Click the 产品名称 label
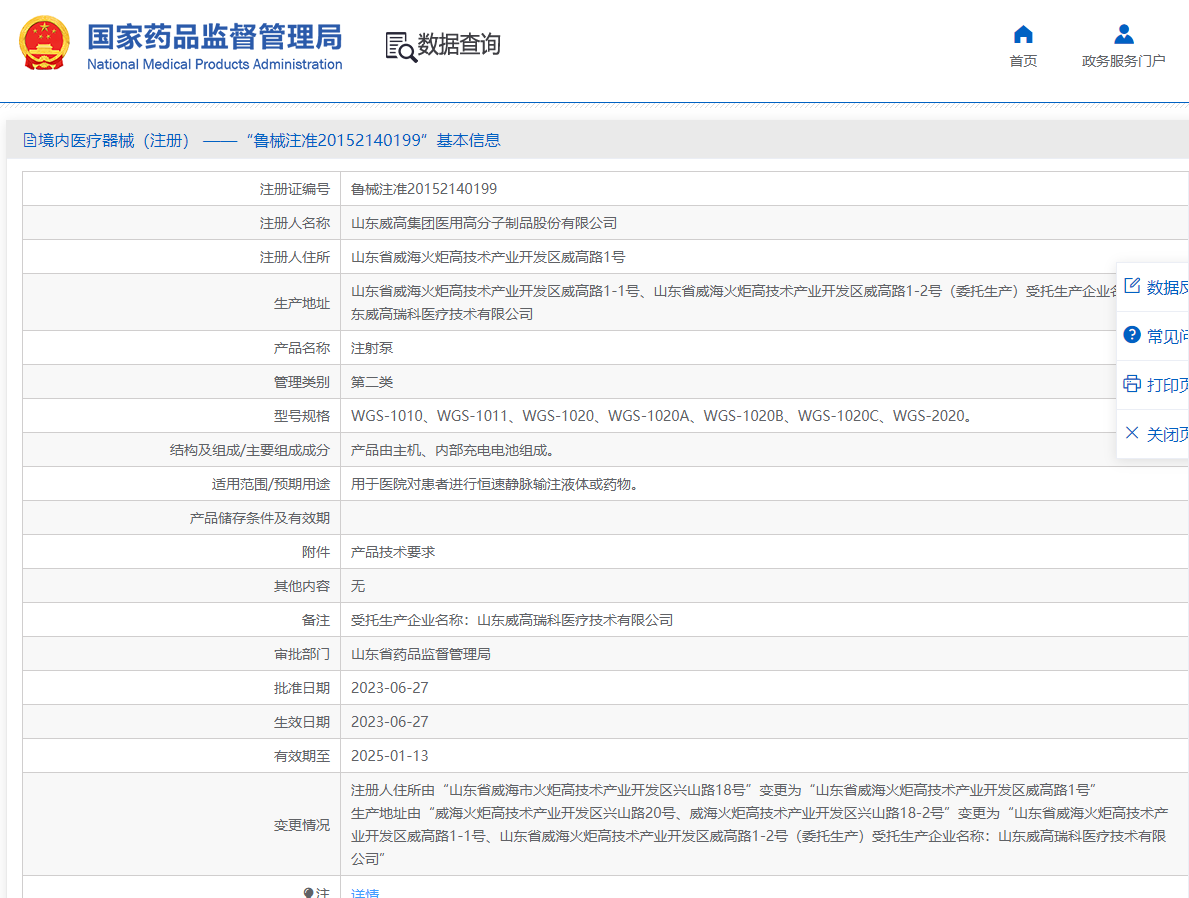The image size is (1189, 898). 302,348
